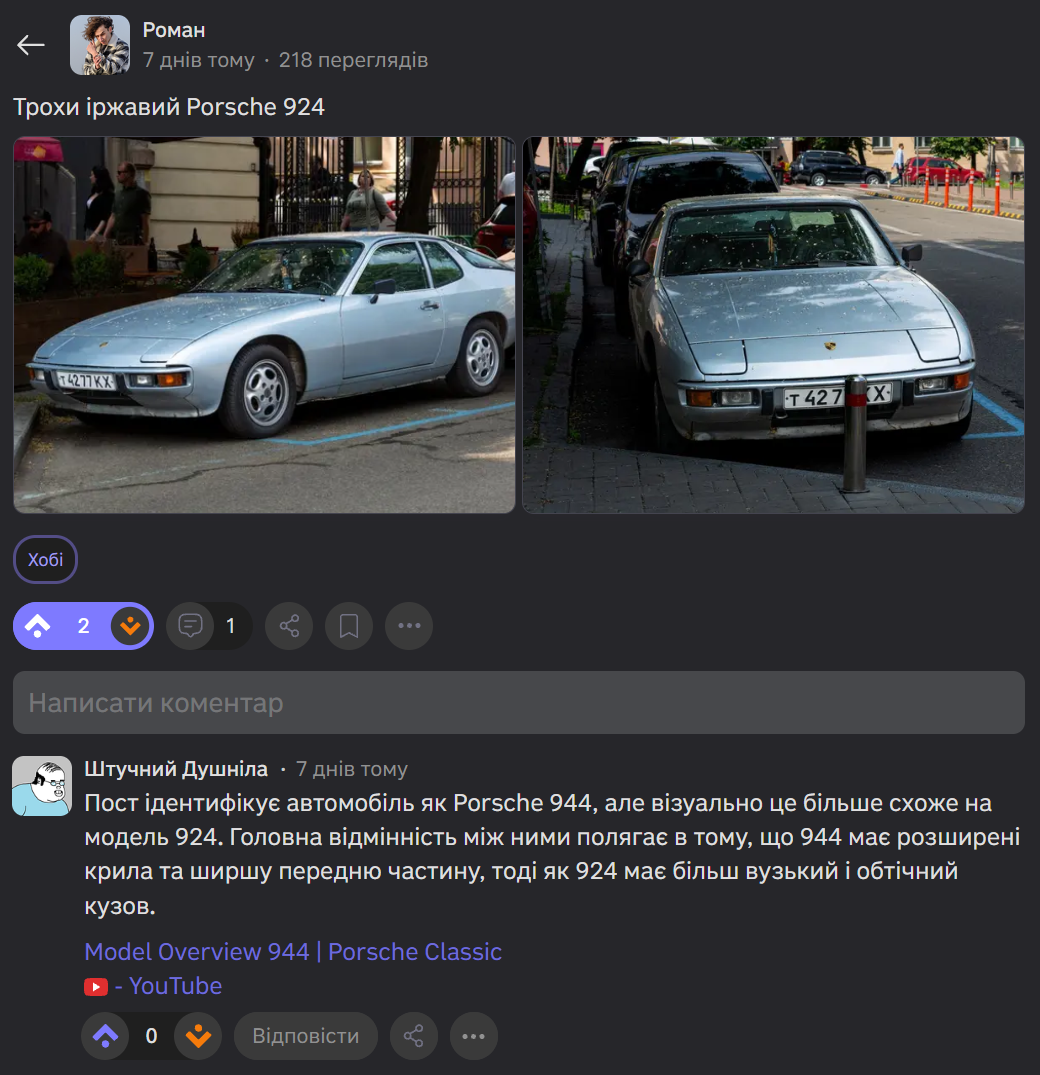Viewport: 1040px width, 1075px height.
Task: Share the comment via share icon
Action: tap(413, 1035)
